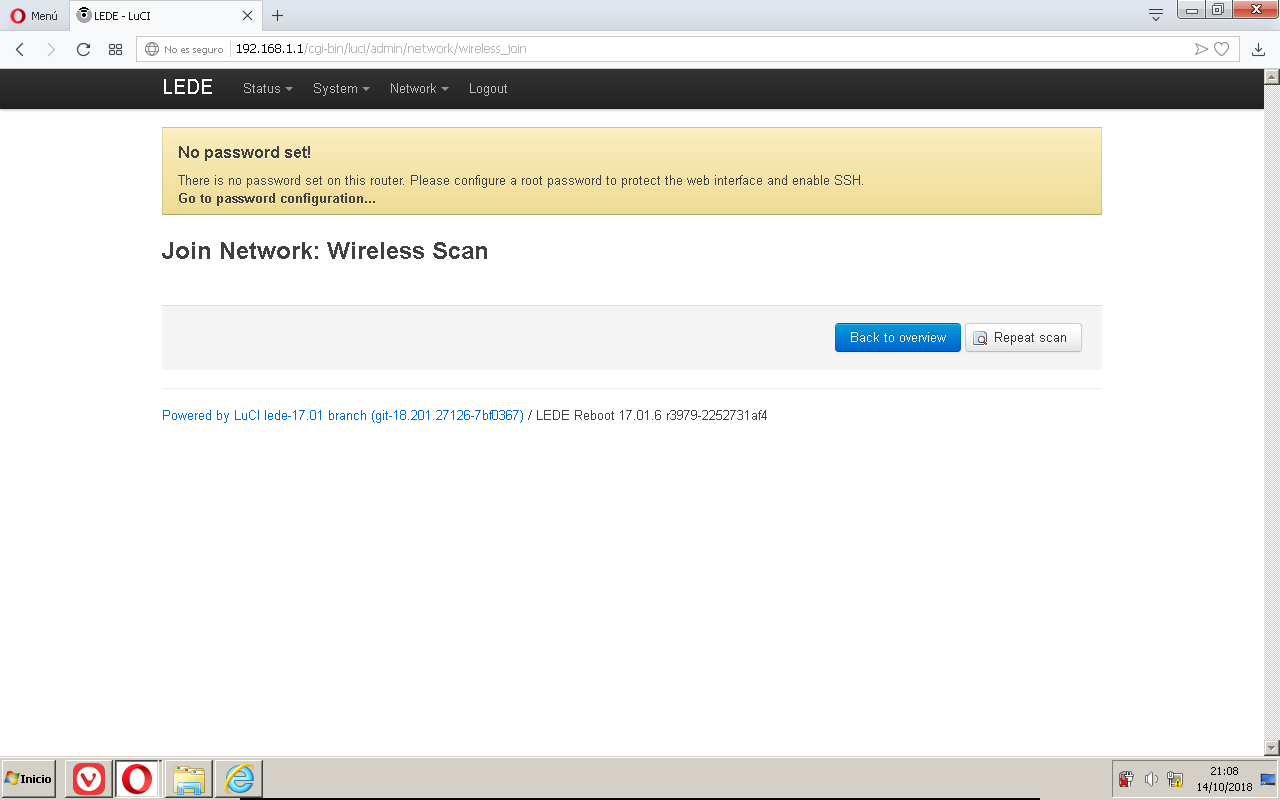The image size is (1280, 800).
Task: Expand the Status dropdown menu
Action: (x=268, y=89)
